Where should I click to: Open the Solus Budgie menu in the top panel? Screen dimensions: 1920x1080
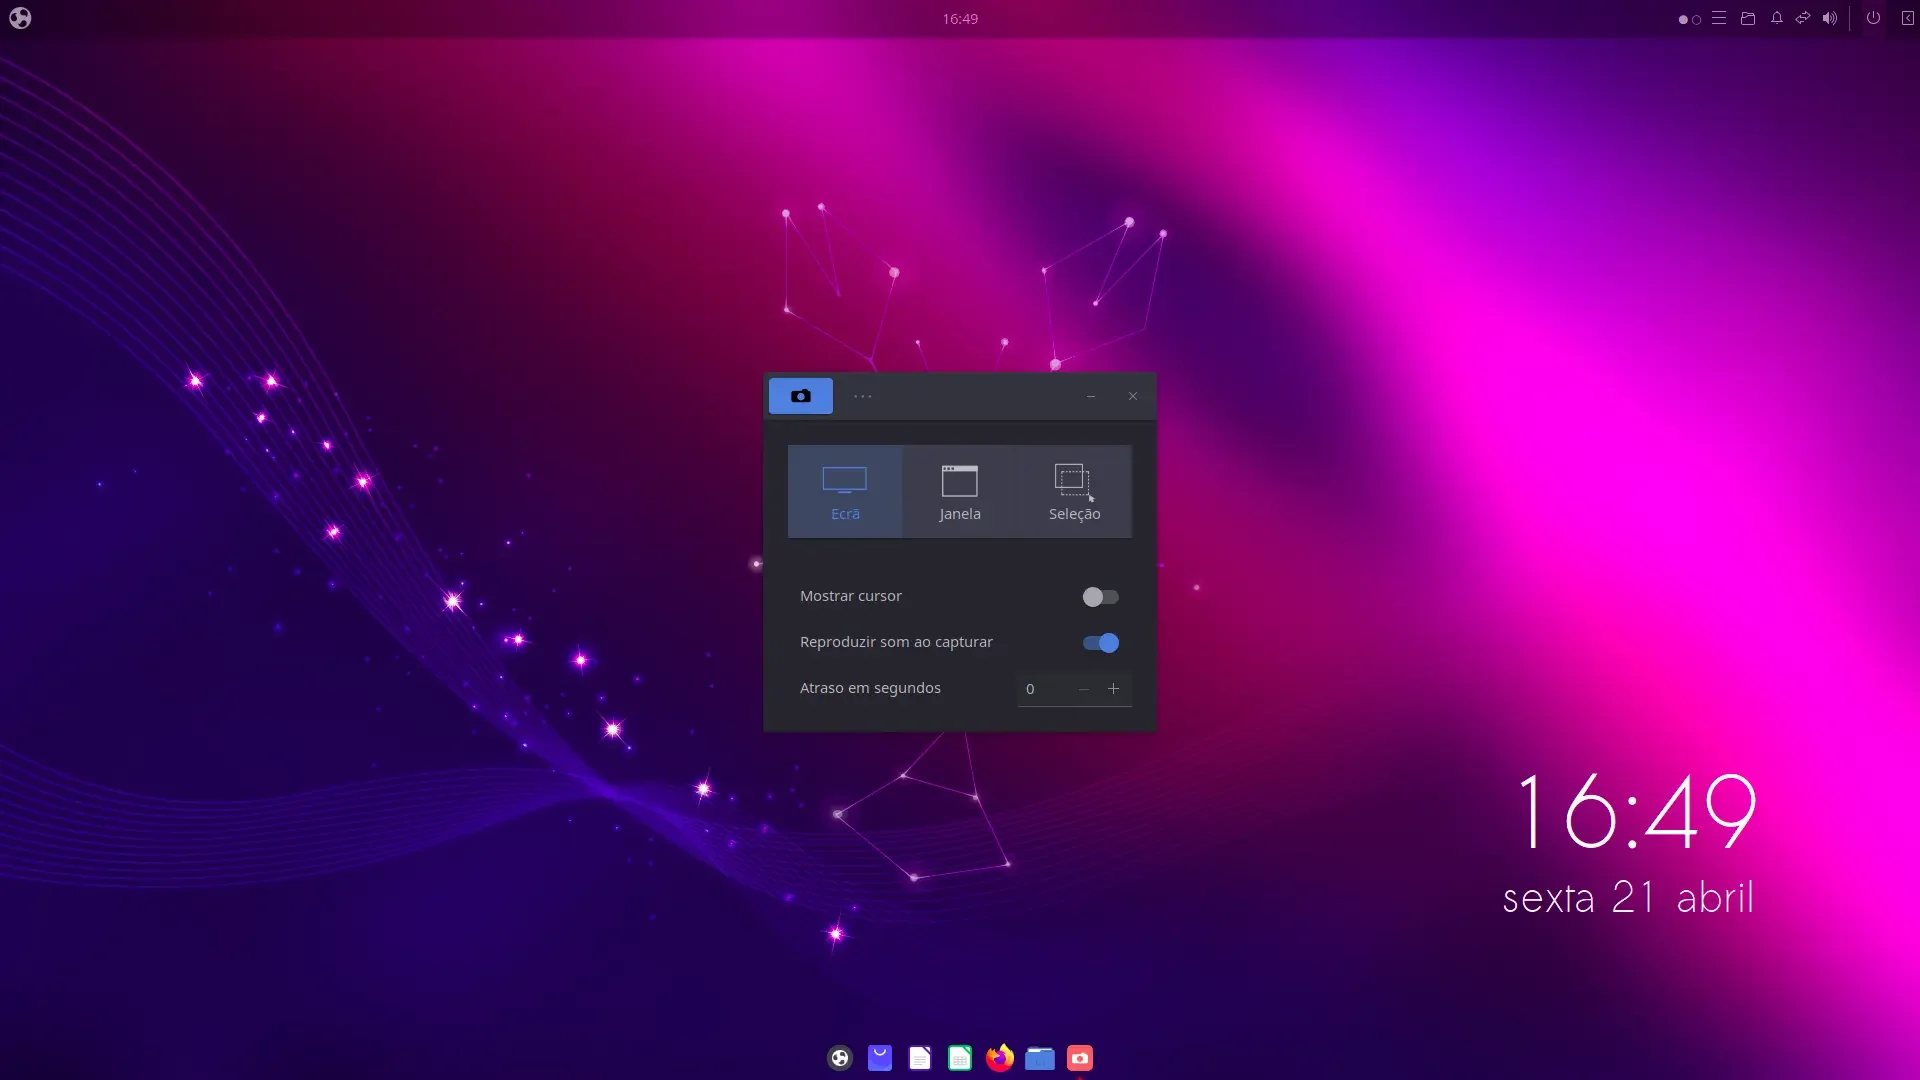(20, 18)
